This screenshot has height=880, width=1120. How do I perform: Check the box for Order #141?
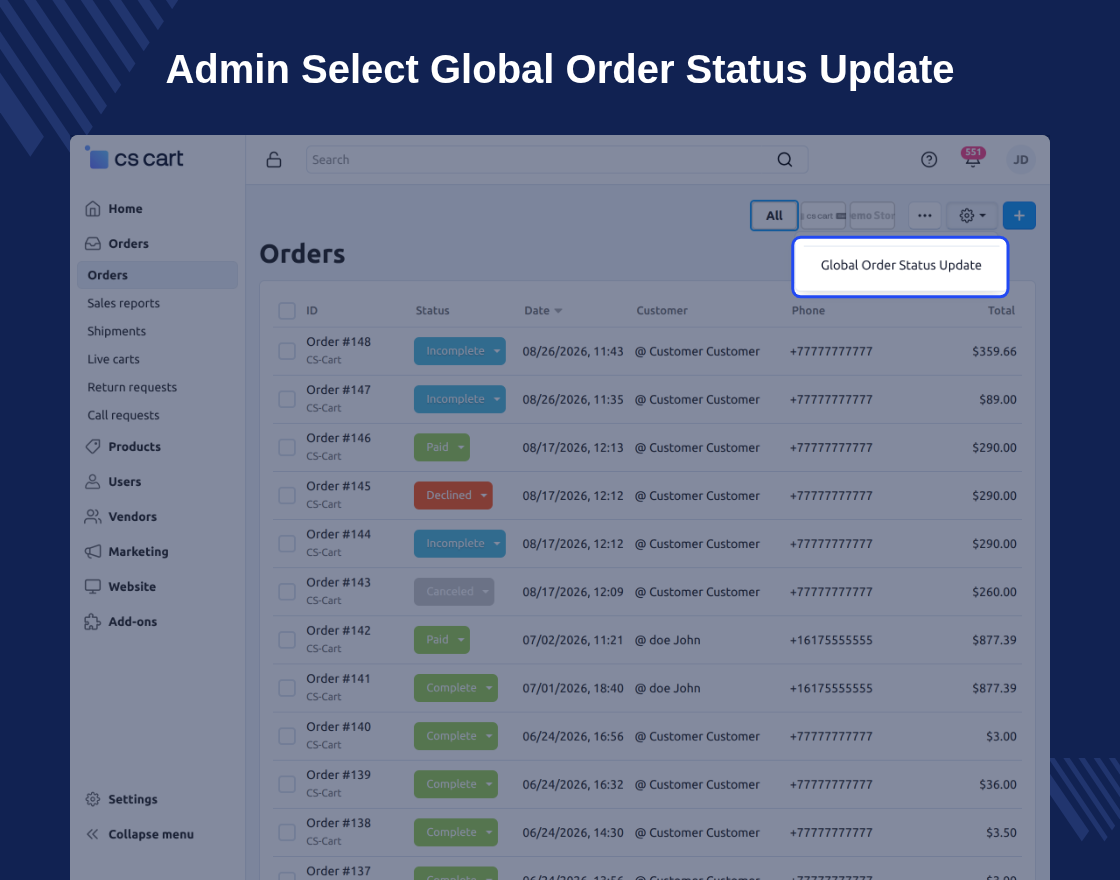(287, 688)
